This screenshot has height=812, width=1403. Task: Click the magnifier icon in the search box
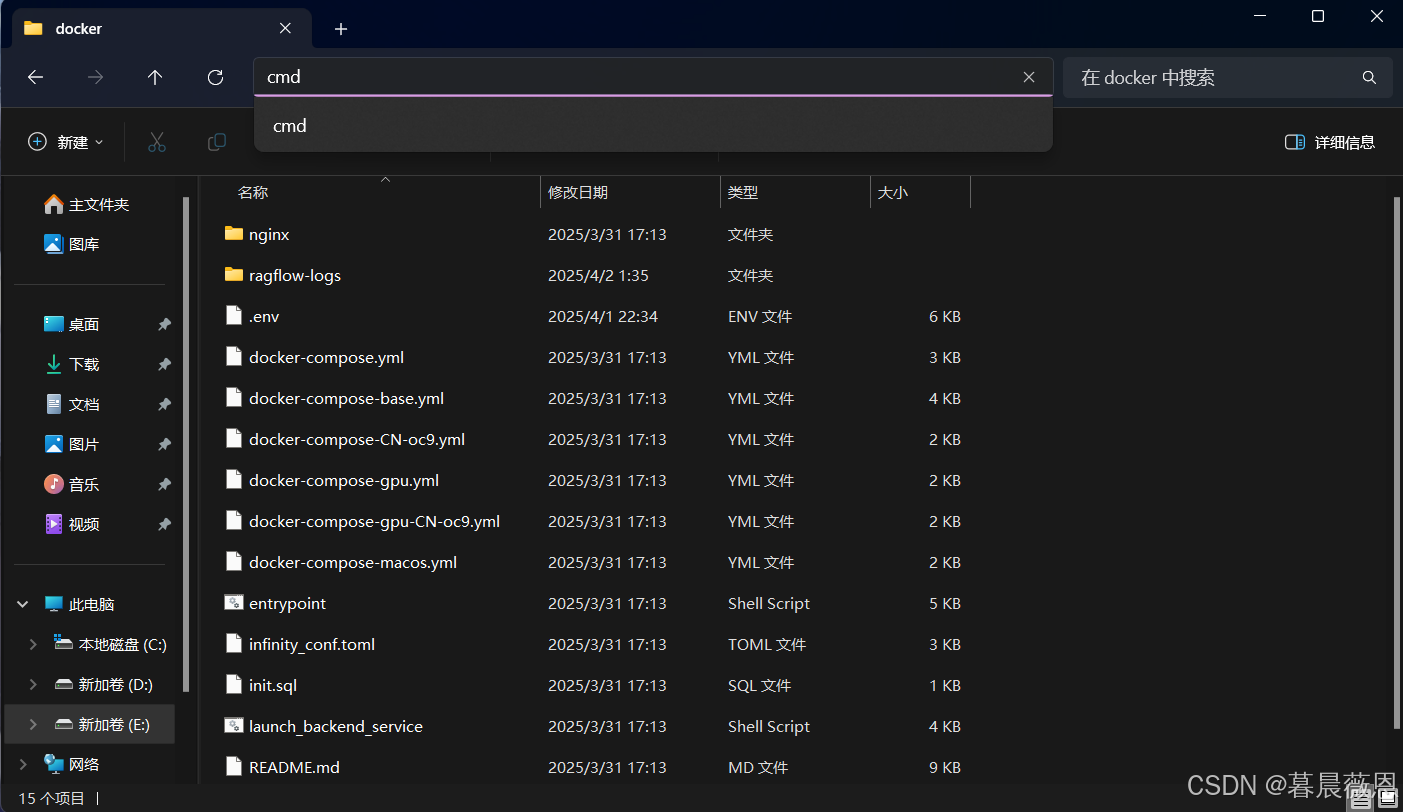click(1368, 77)
